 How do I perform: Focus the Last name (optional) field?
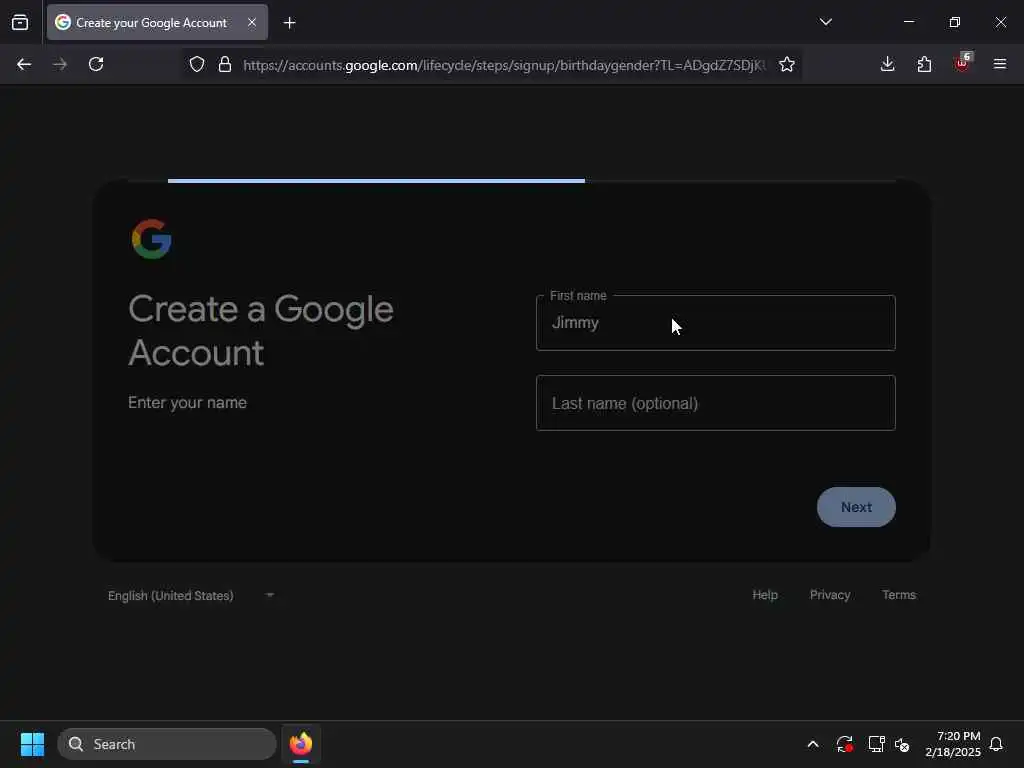pyautogui.click(x=715, y=403)
